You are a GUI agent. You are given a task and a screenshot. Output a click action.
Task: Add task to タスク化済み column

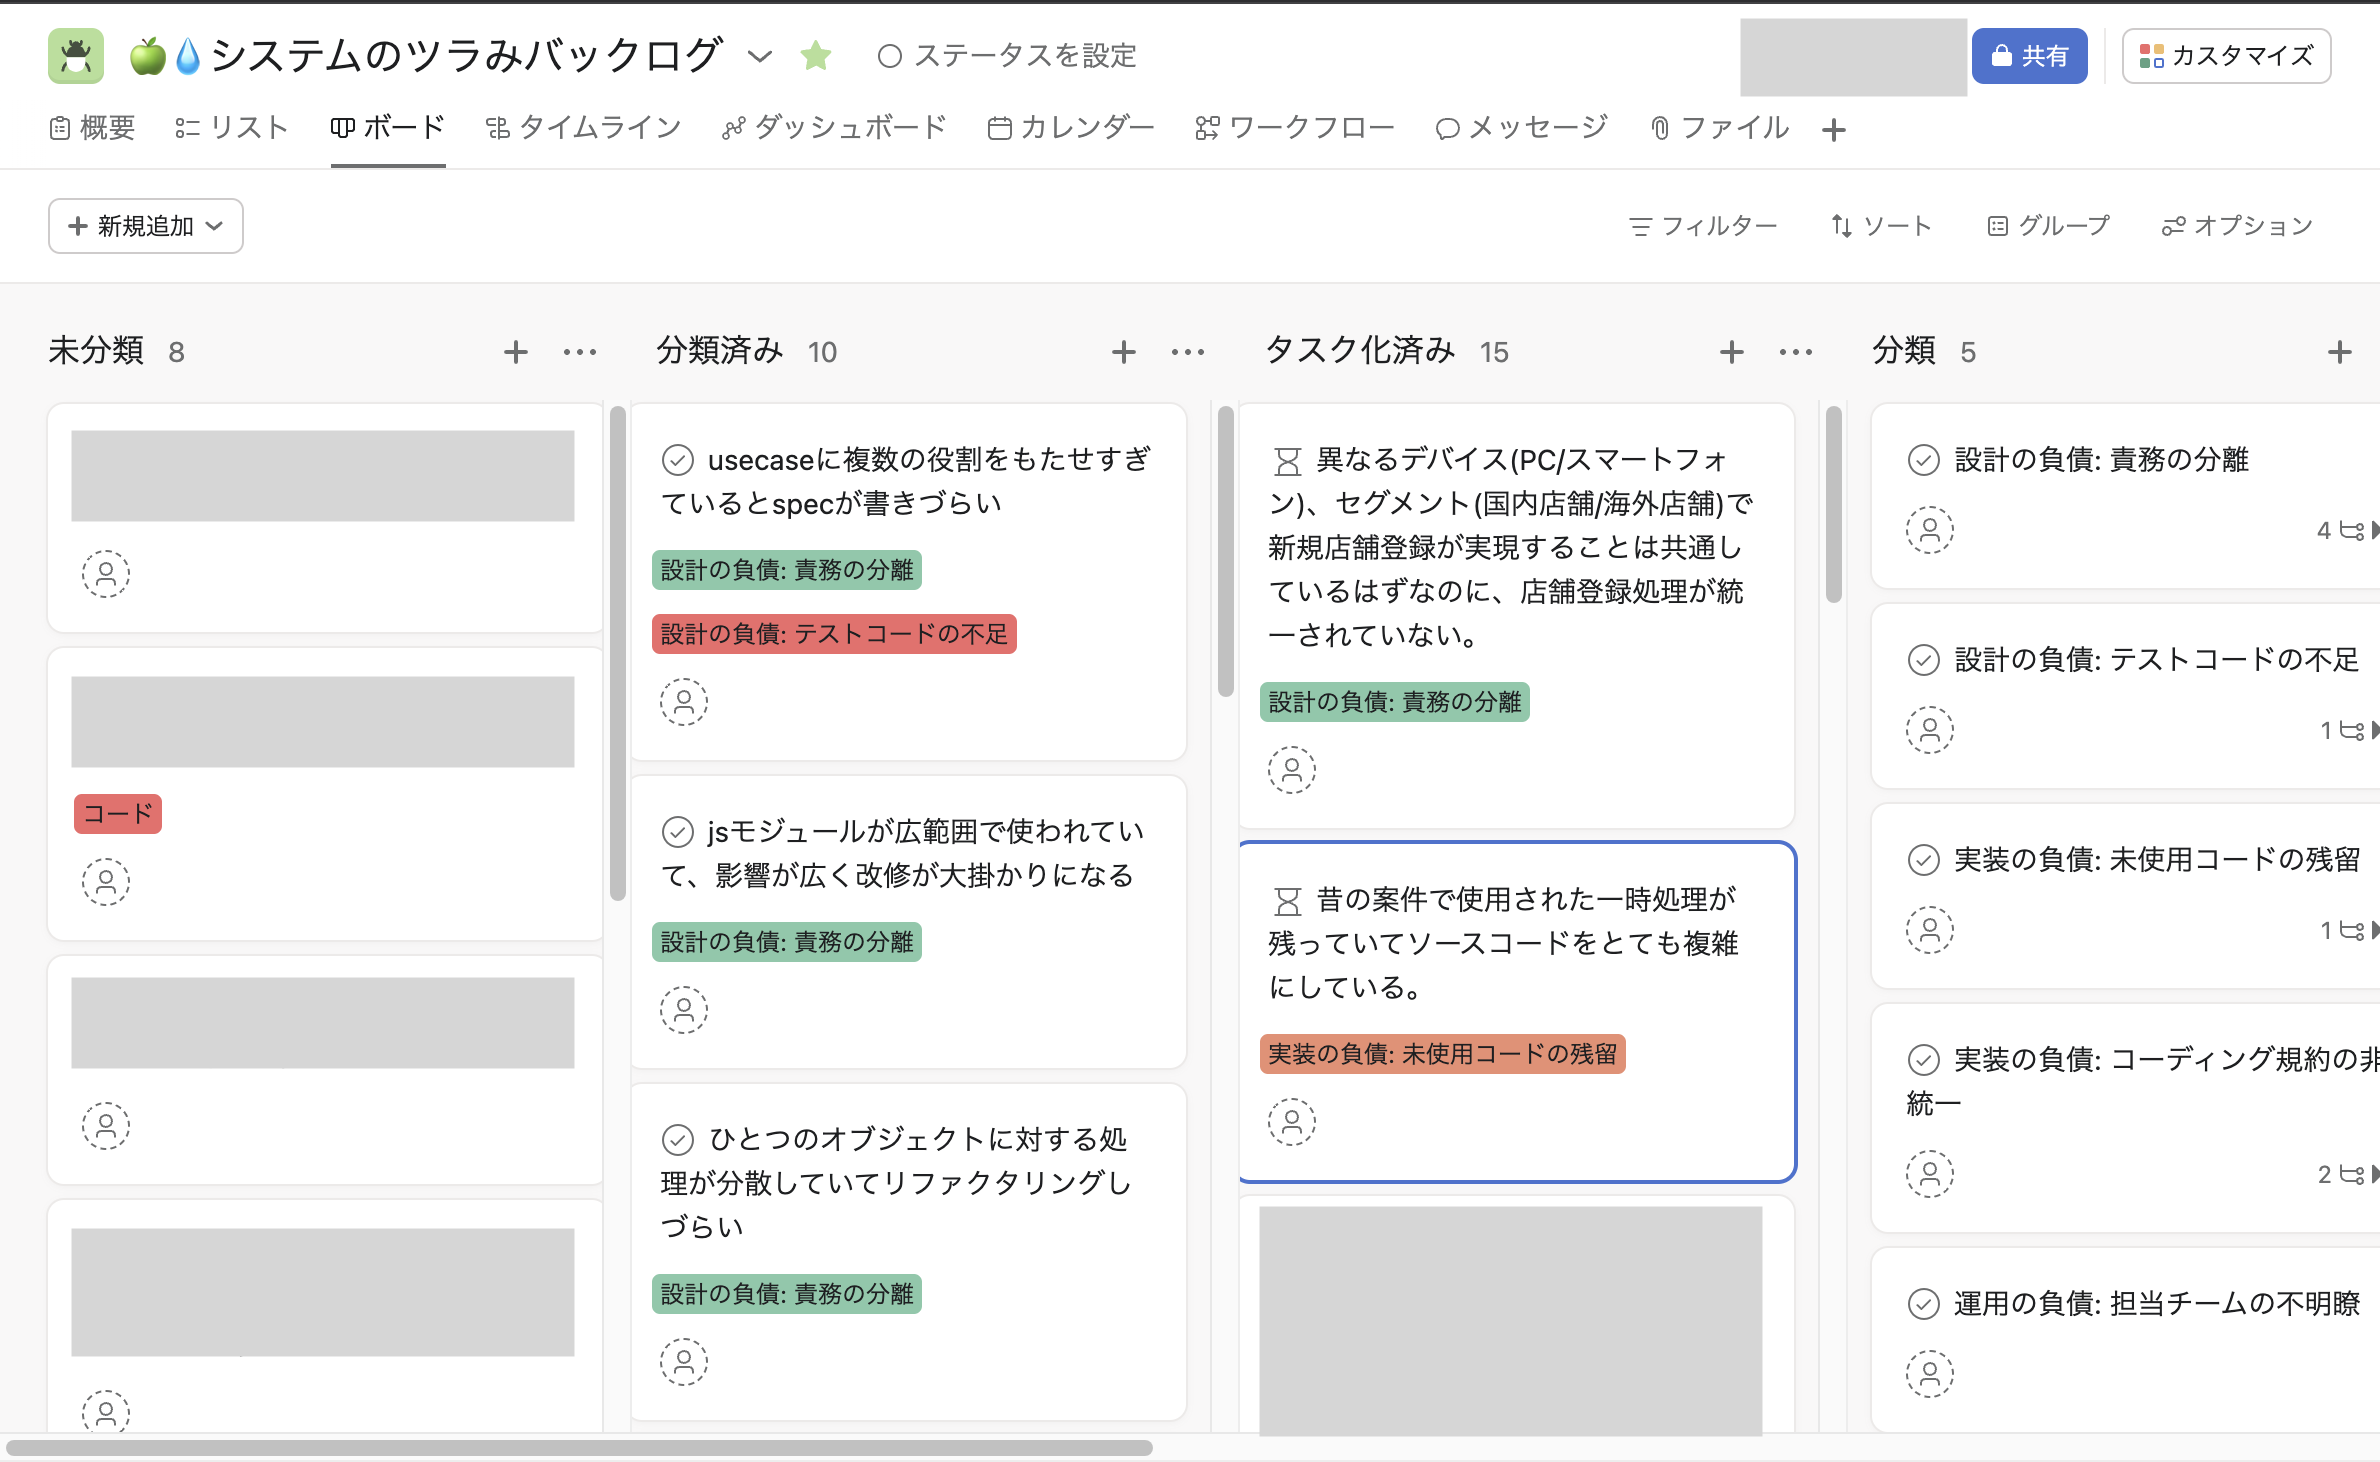(x=1731, y=352)
